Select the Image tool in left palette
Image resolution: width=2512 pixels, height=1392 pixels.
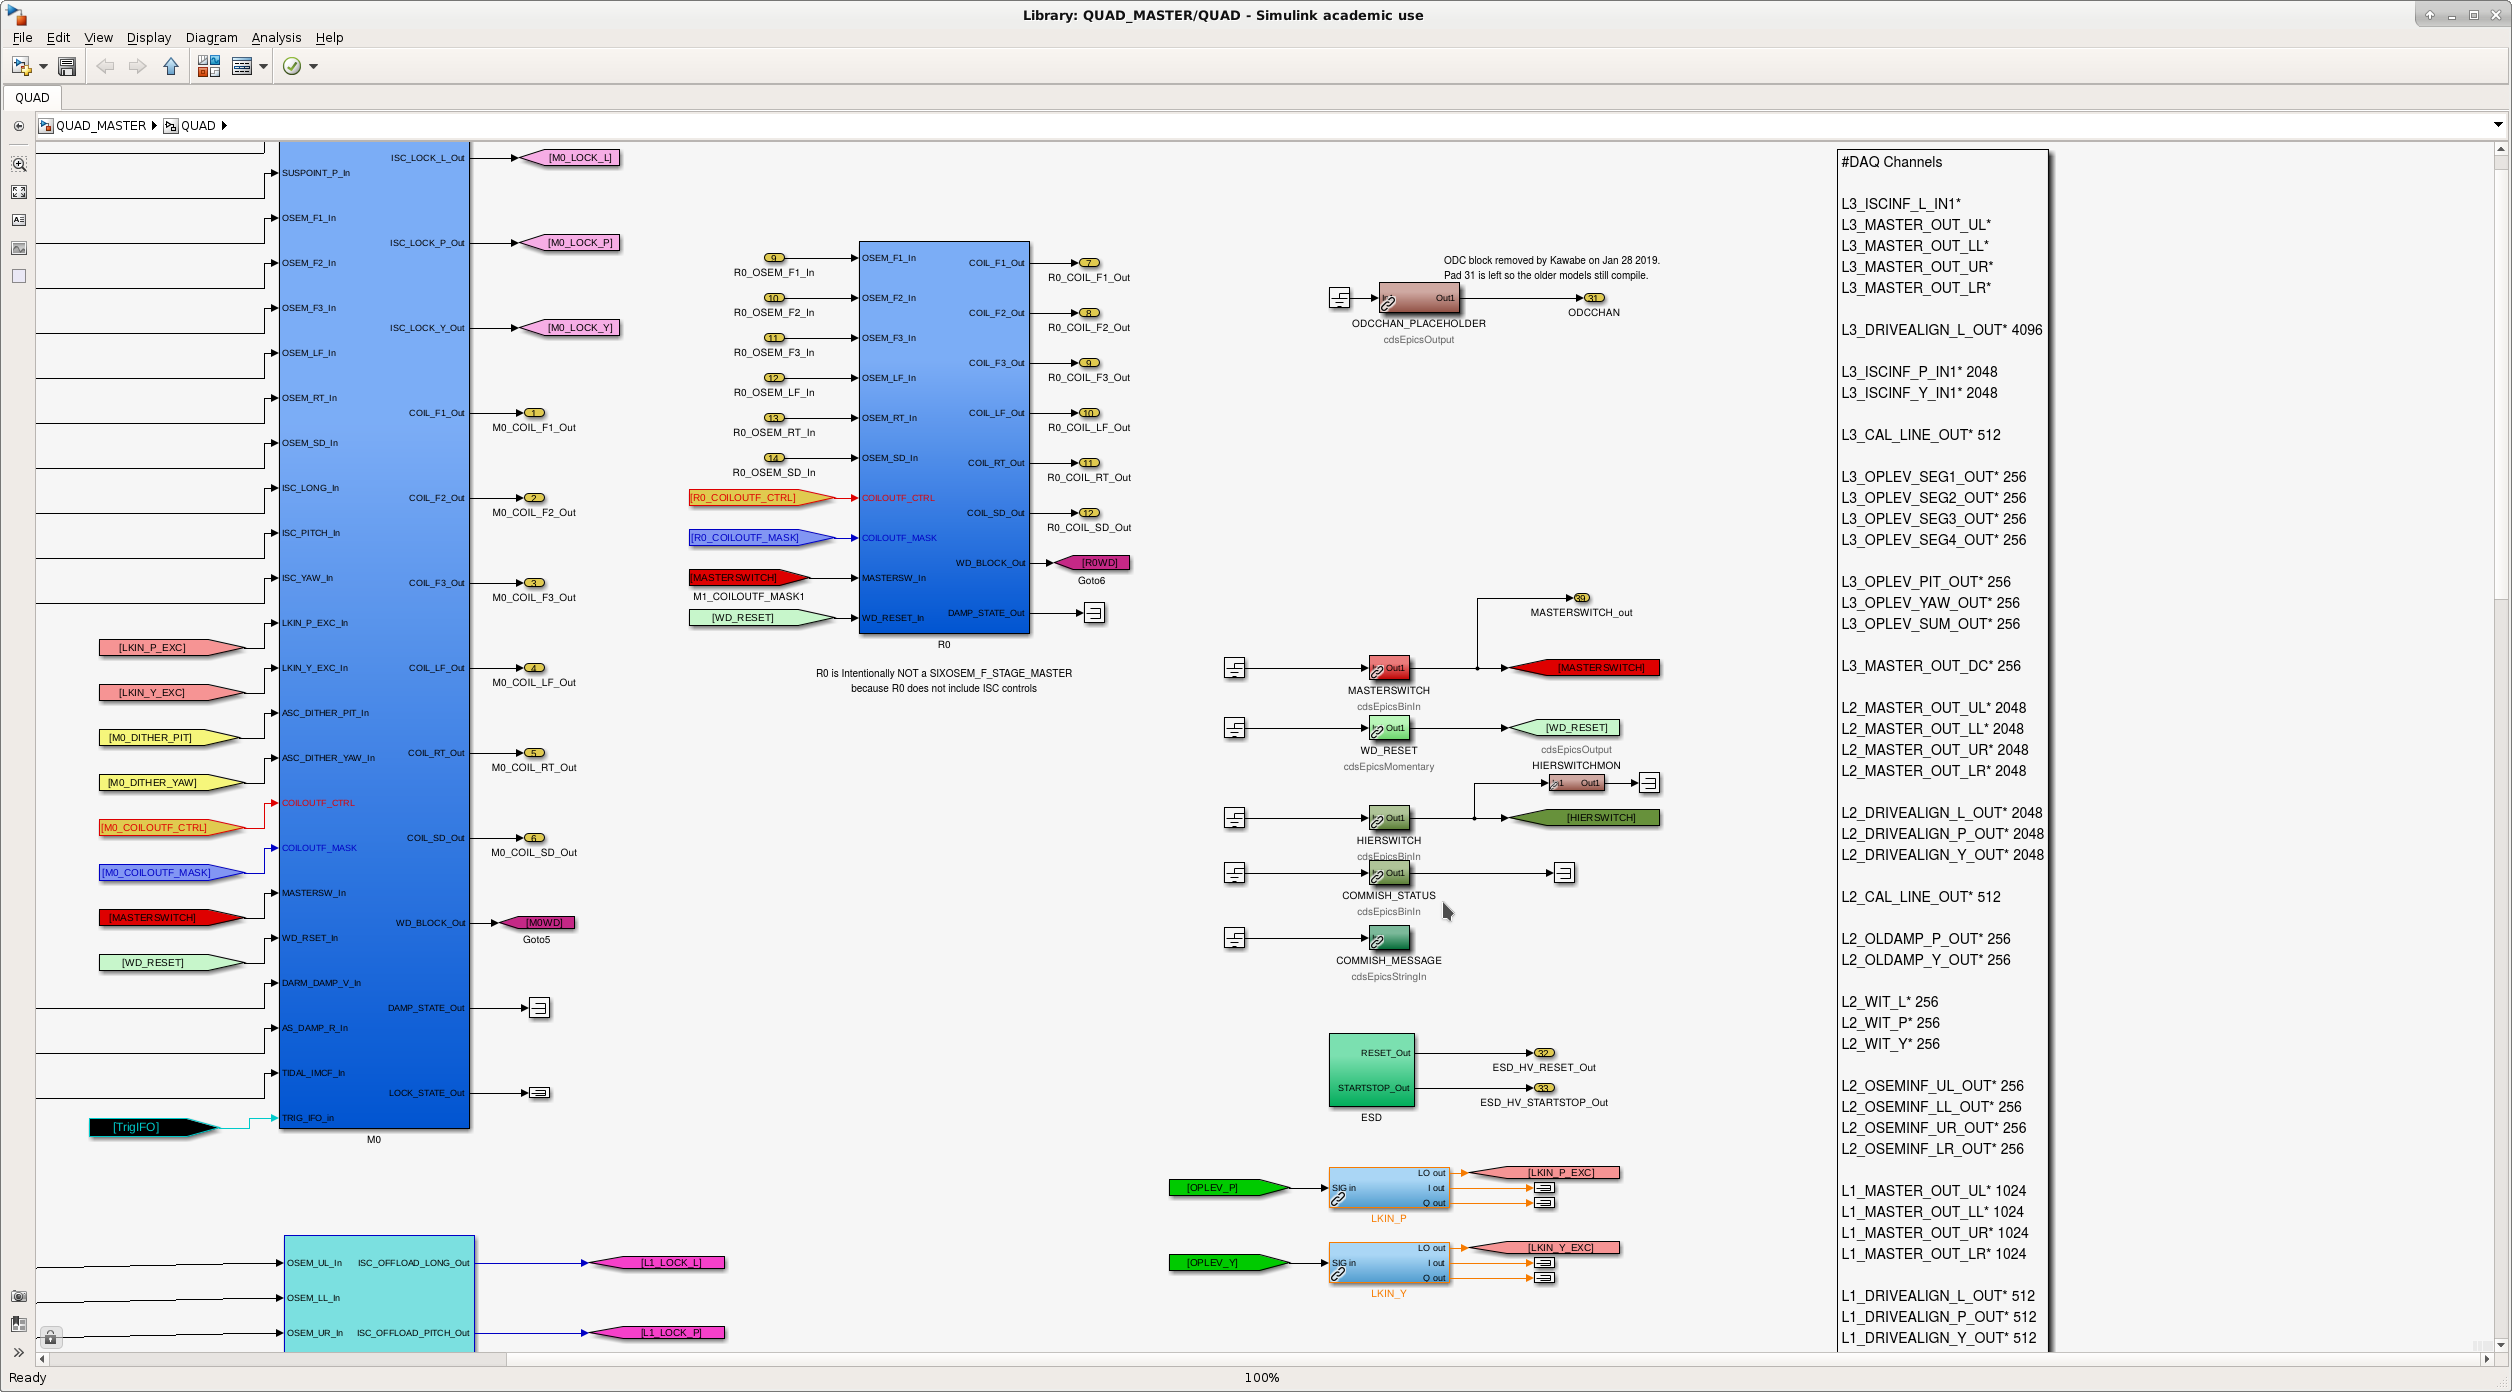[19, 248]
